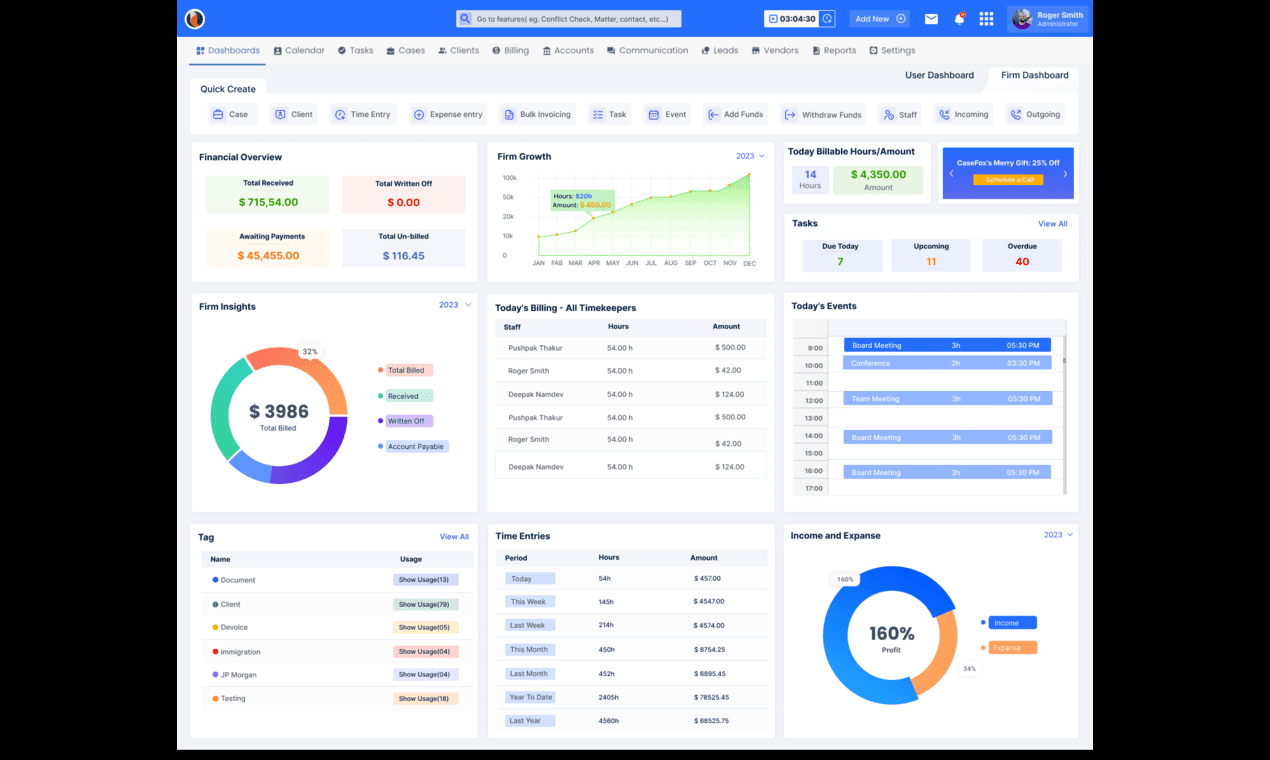Expand Income and Expanse 2023 dropdown
Viewport: 1270px width, 760px height.
pos(1058,535)
